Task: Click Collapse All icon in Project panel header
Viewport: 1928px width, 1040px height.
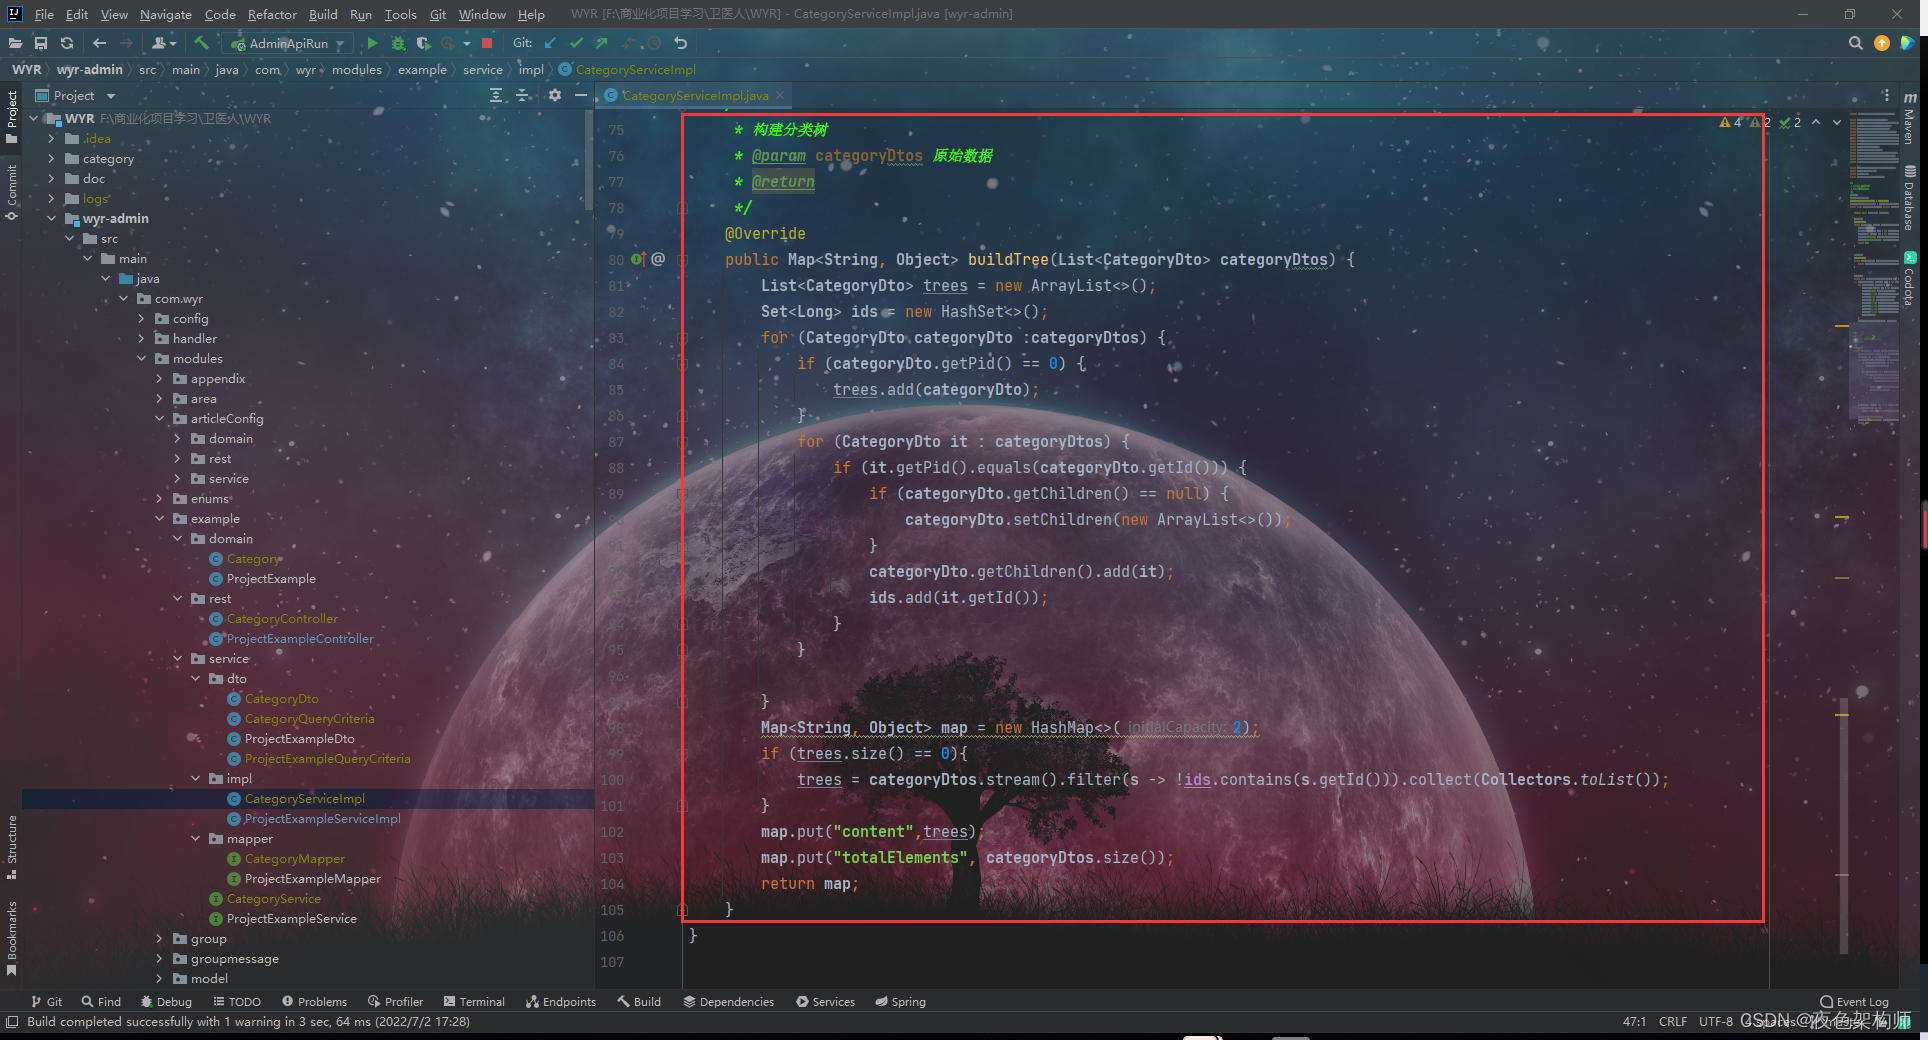Action: click(x=523, y=95)
